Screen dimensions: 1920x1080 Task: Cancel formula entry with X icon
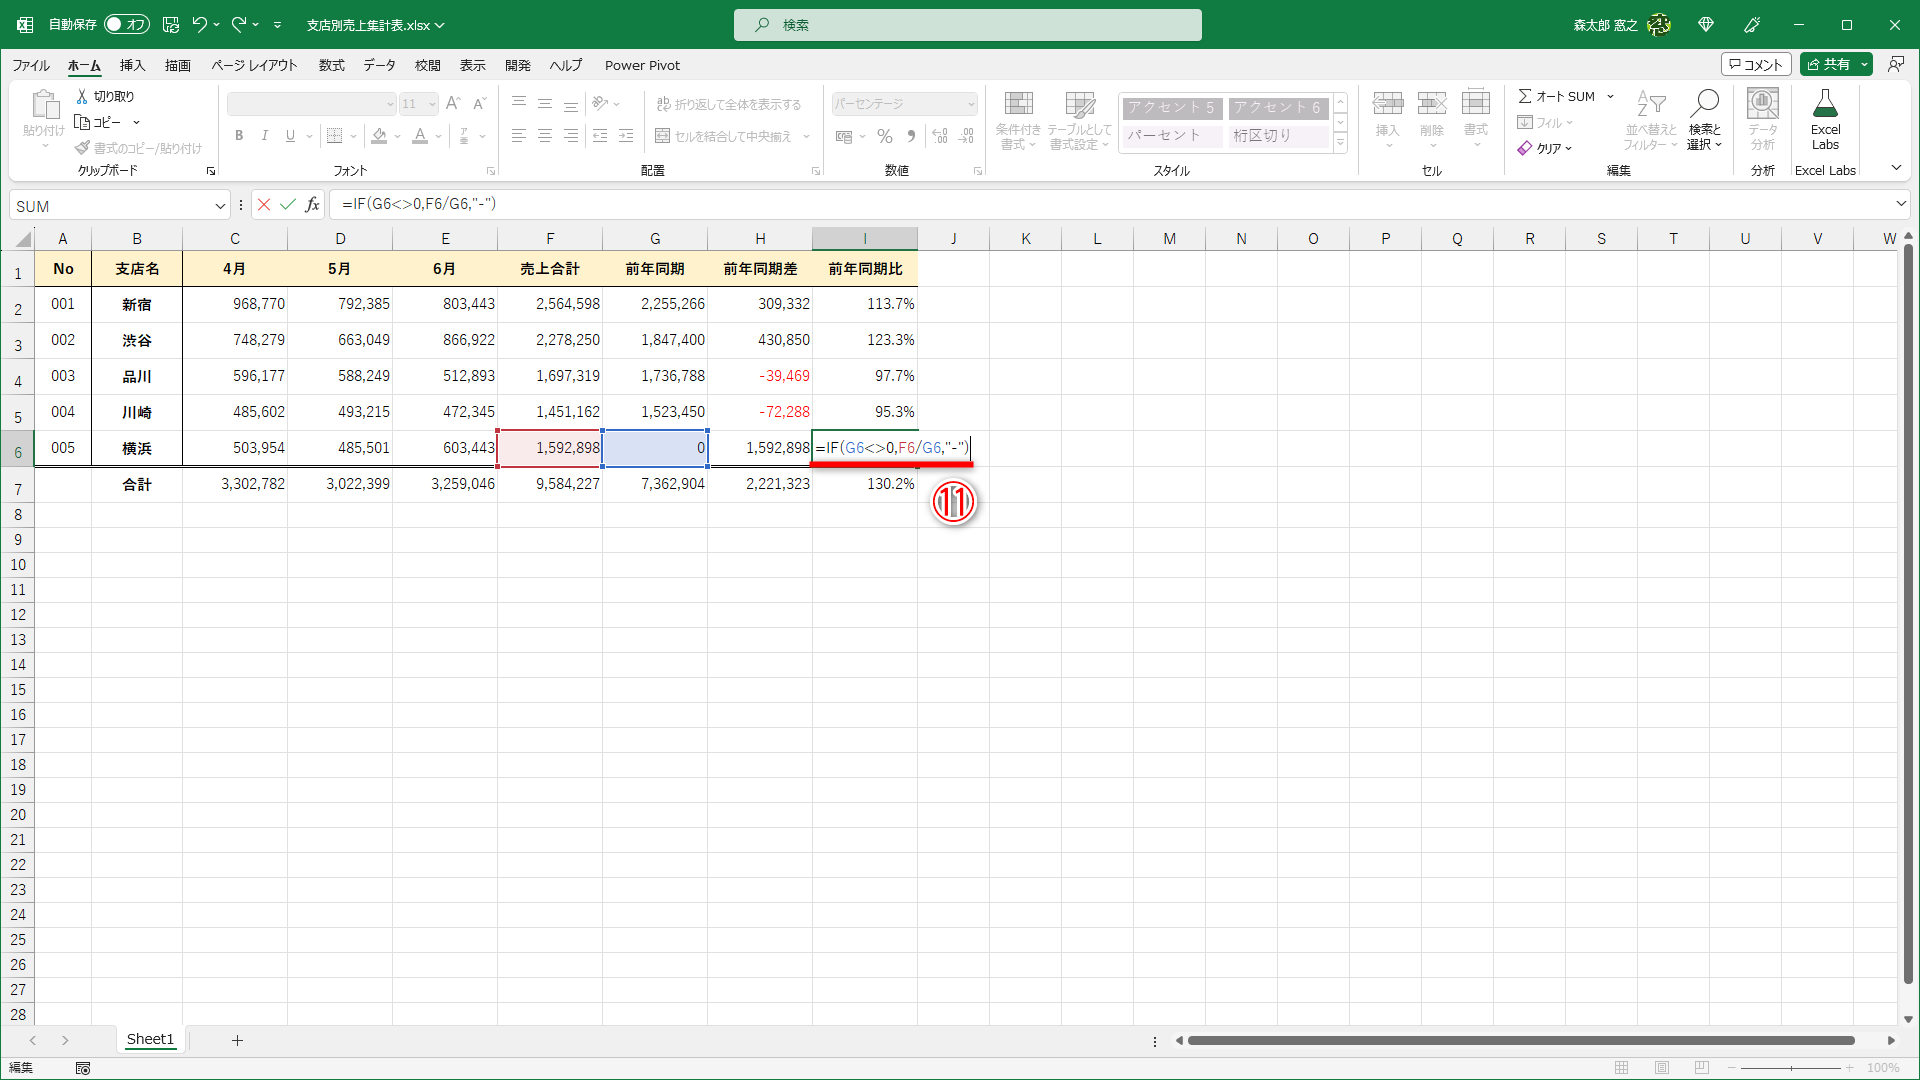pos(264,205)
